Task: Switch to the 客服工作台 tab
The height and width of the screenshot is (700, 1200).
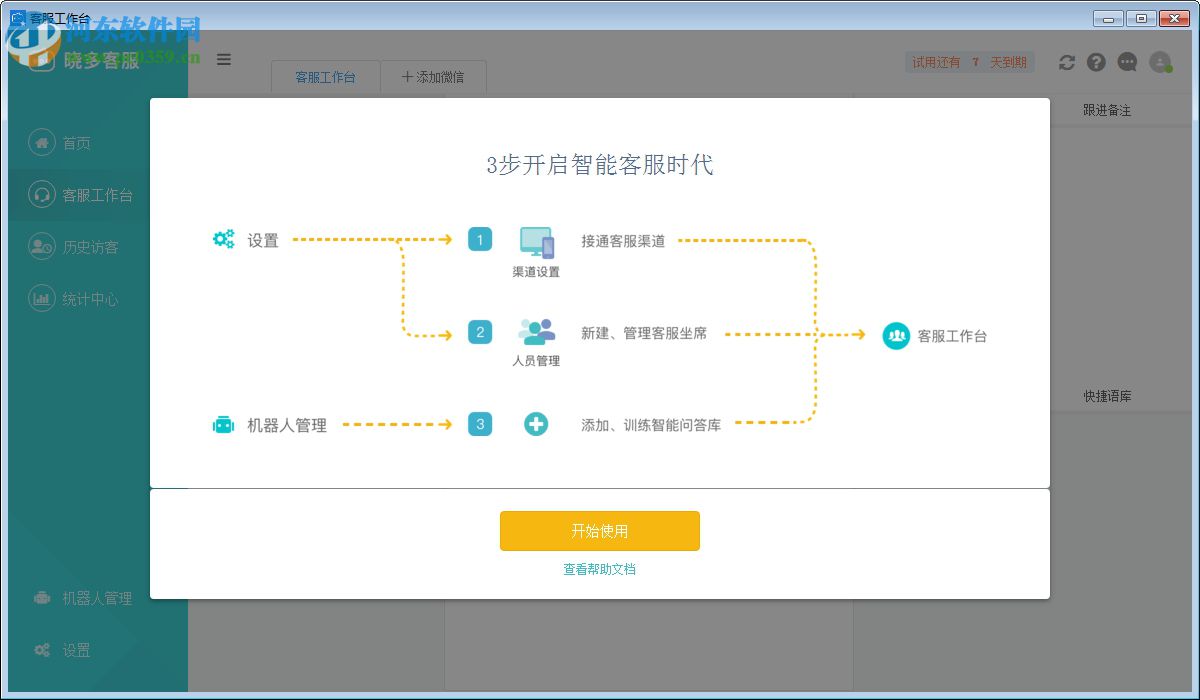Action: 325,76
